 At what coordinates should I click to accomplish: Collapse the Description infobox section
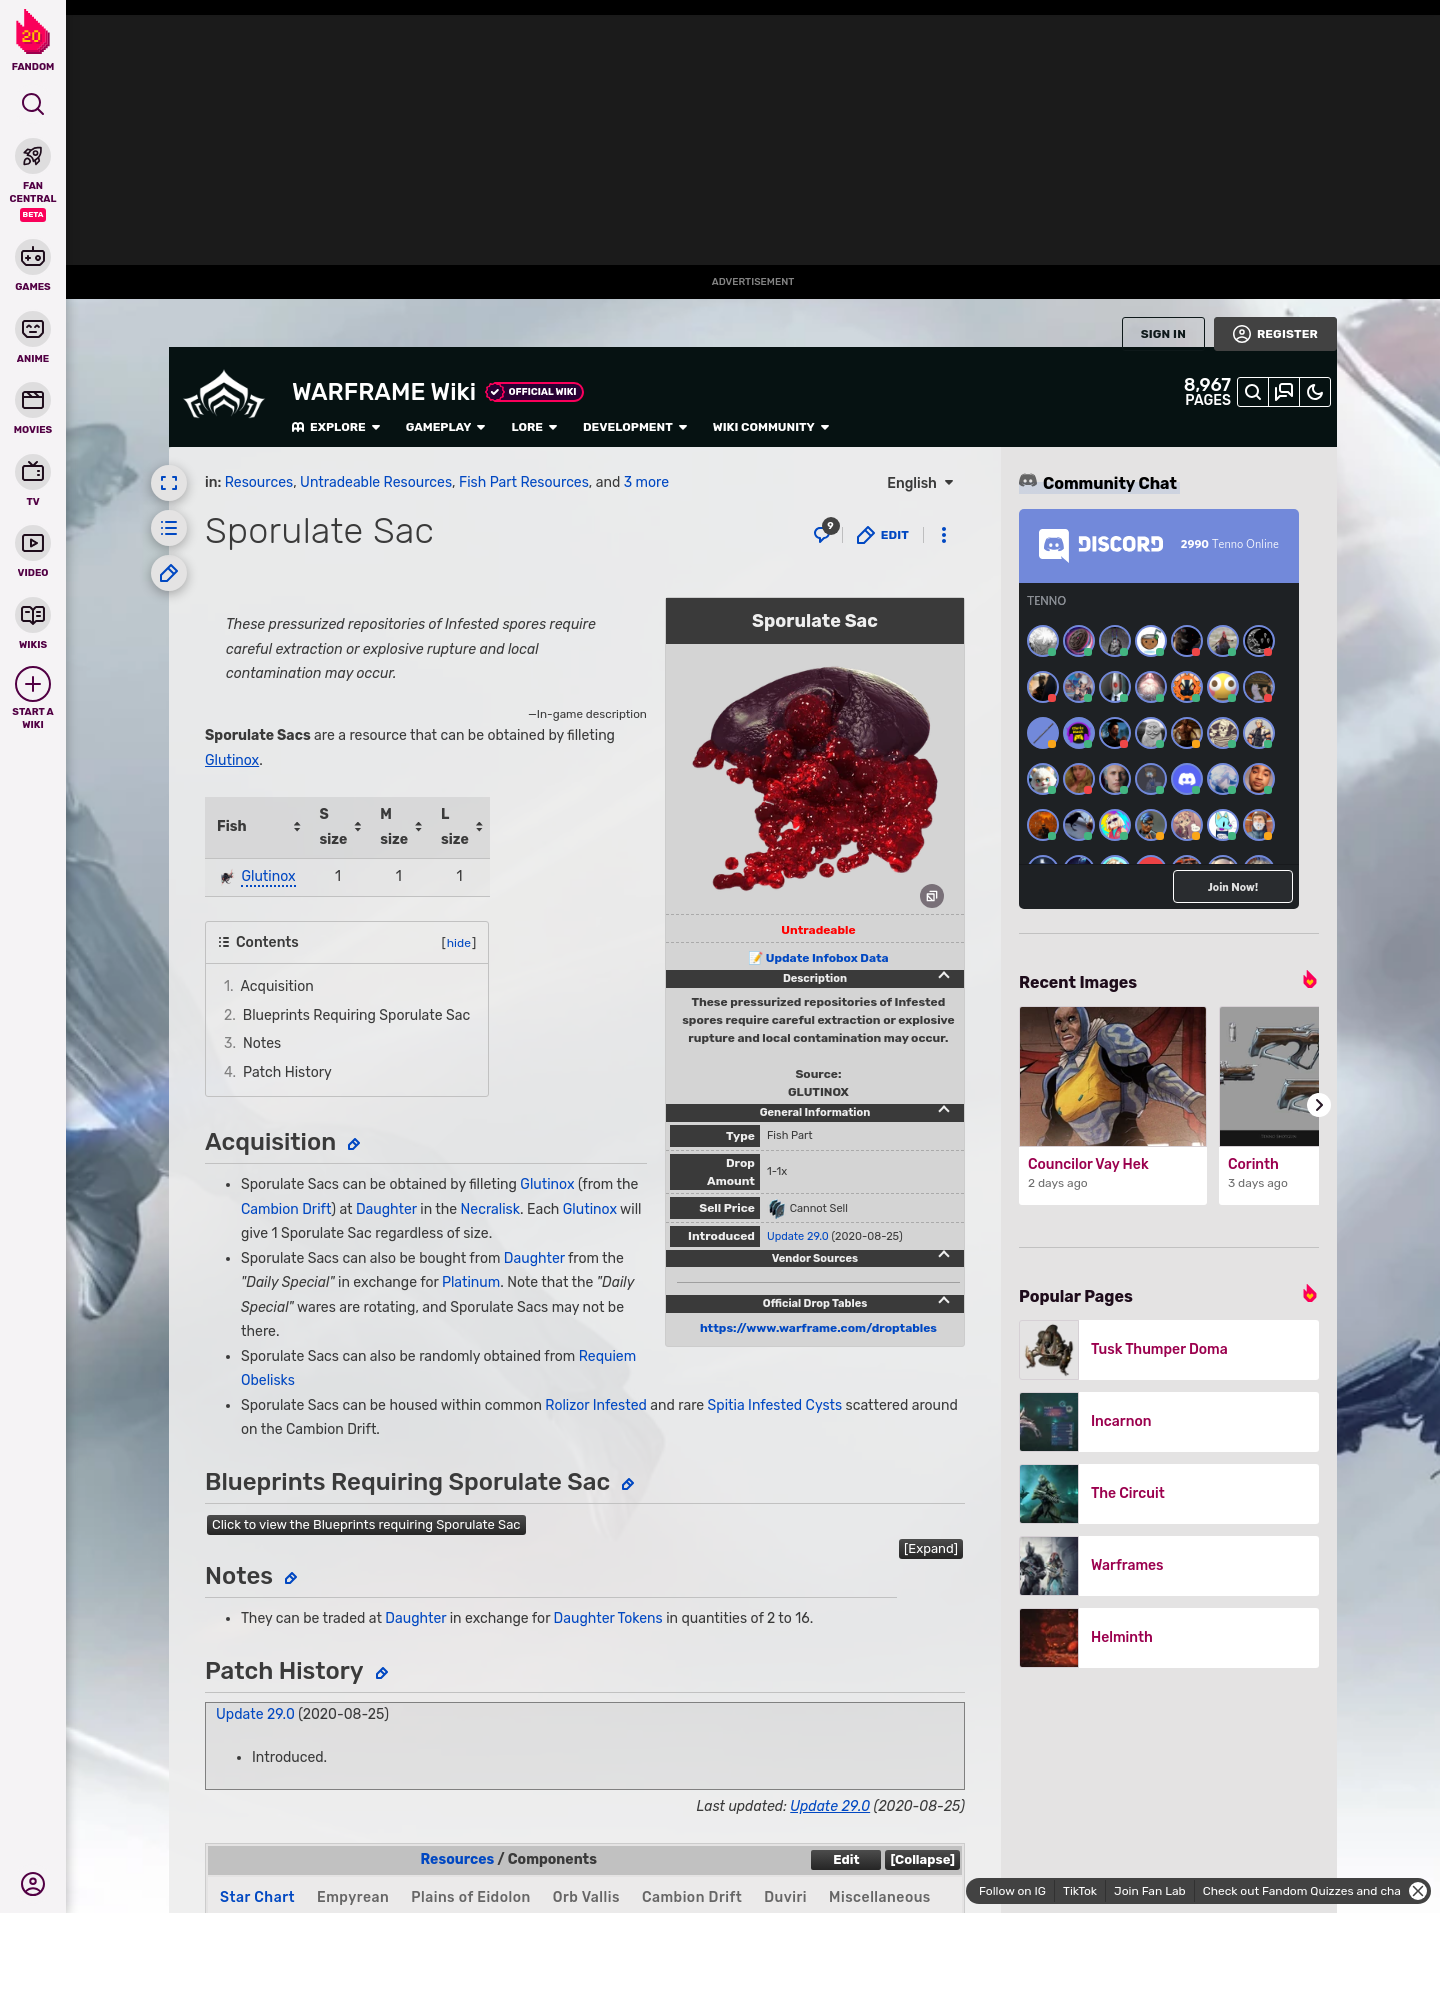coord(944,976)
